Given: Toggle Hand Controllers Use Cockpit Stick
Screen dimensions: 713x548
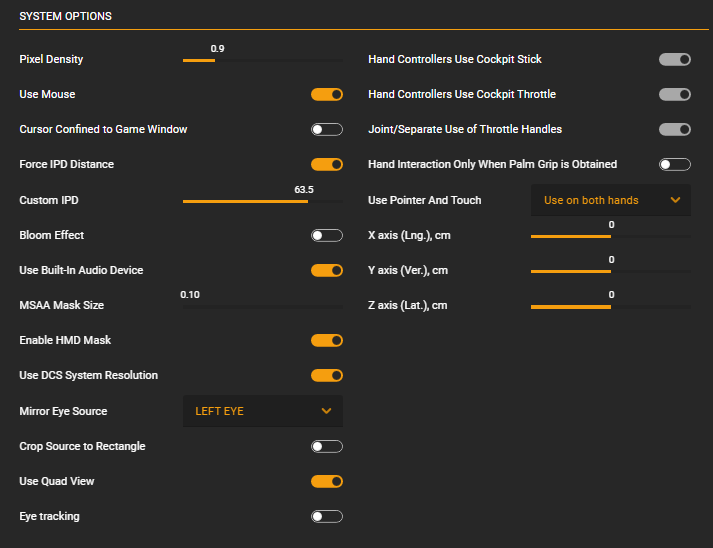Looking at the screenshot, I should (675, 59).
